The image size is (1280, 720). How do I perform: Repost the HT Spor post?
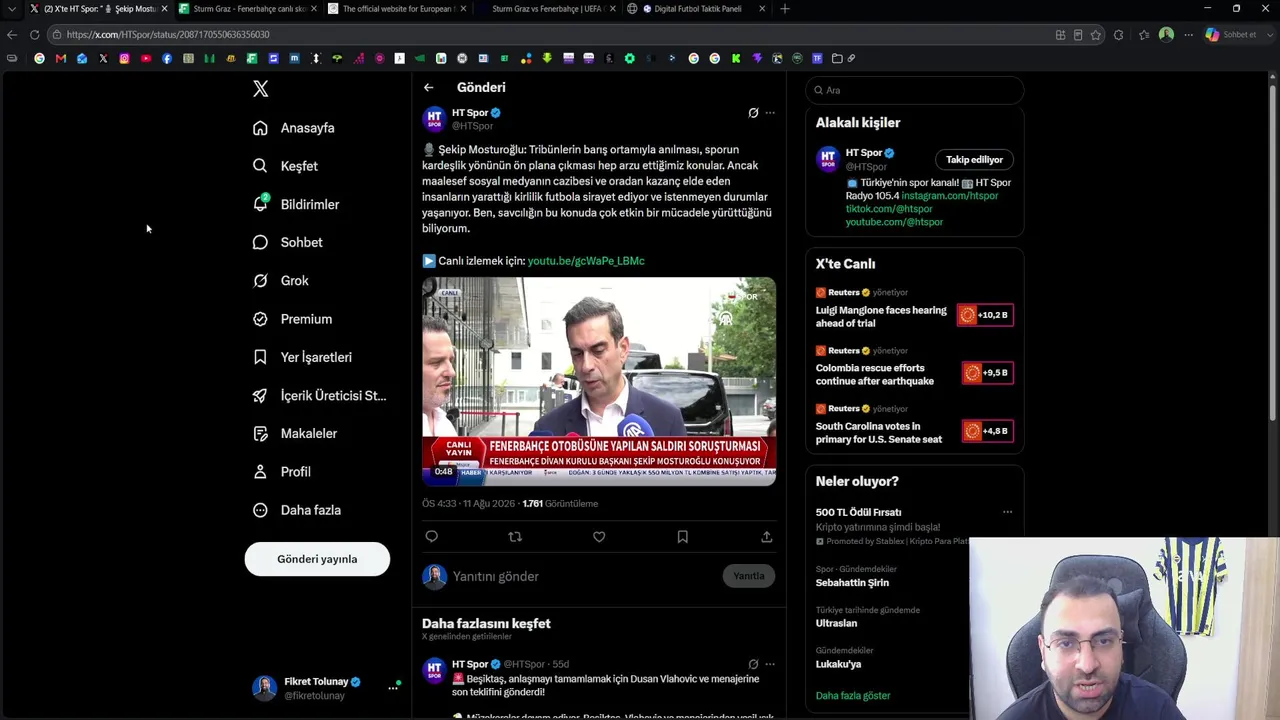(515, 537)
